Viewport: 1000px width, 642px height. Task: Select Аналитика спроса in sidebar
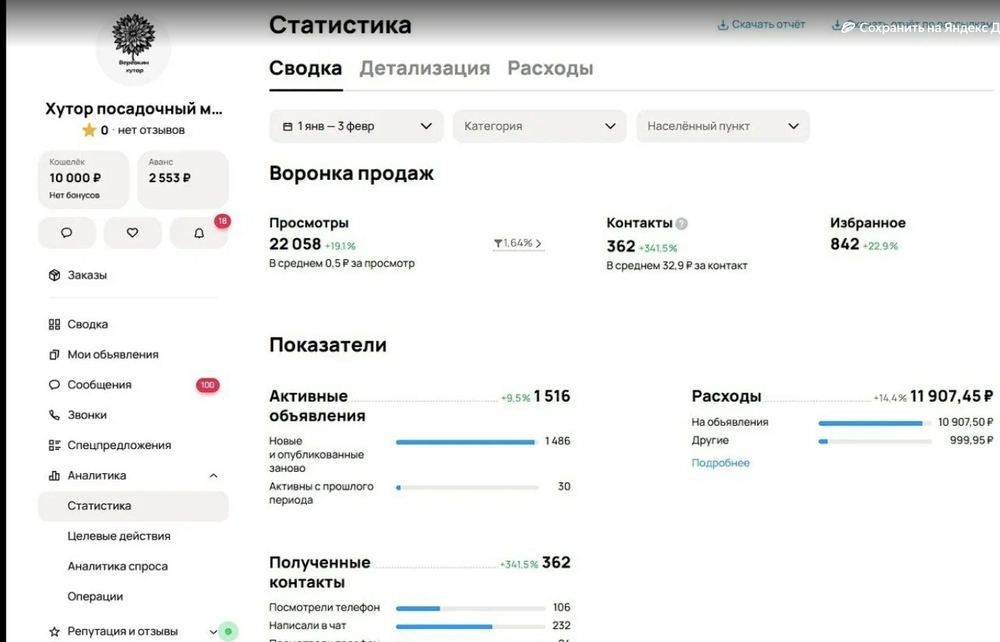pos(117,566)
